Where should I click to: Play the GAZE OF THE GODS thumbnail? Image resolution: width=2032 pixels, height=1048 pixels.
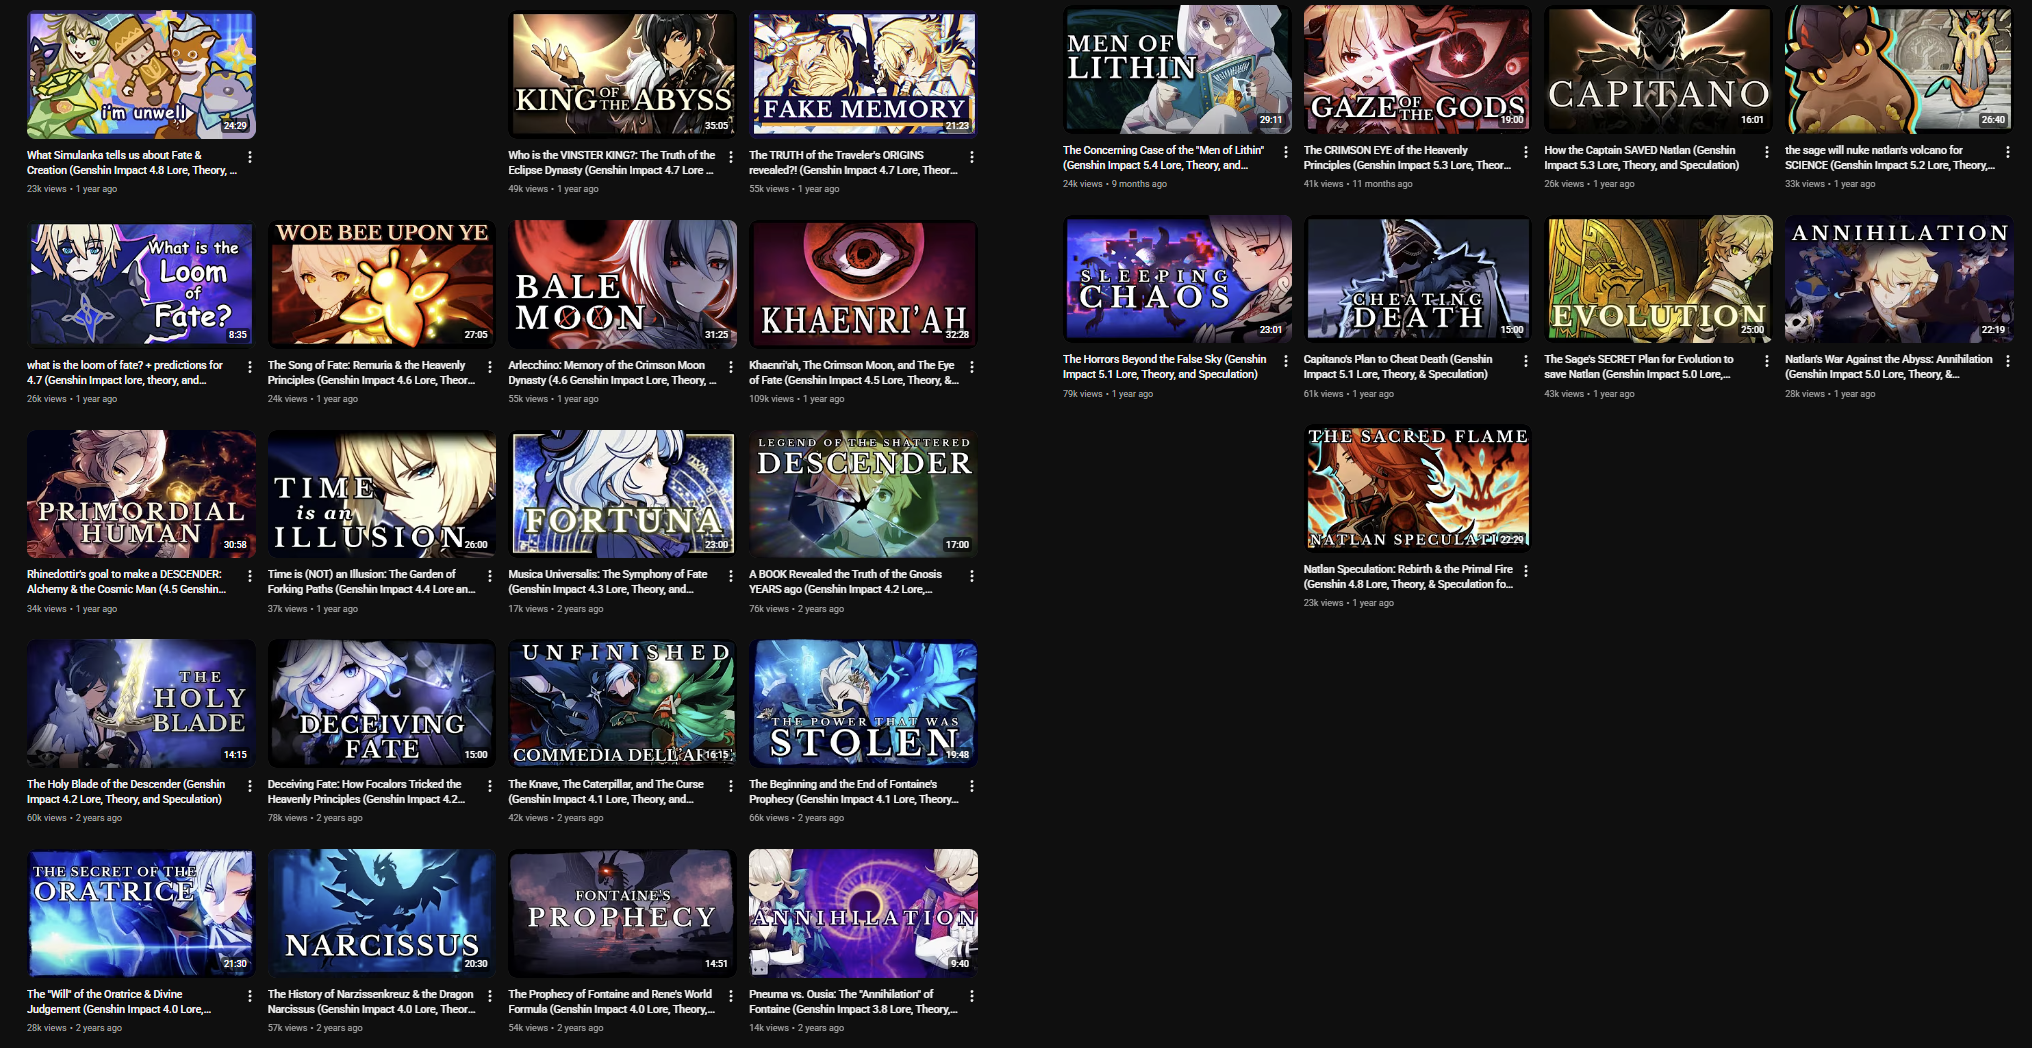point(1417,69)
